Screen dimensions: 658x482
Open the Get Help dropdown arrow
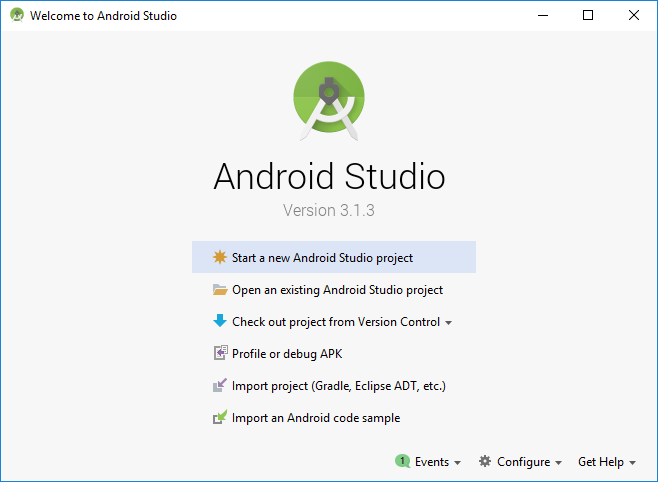(632, 463)
